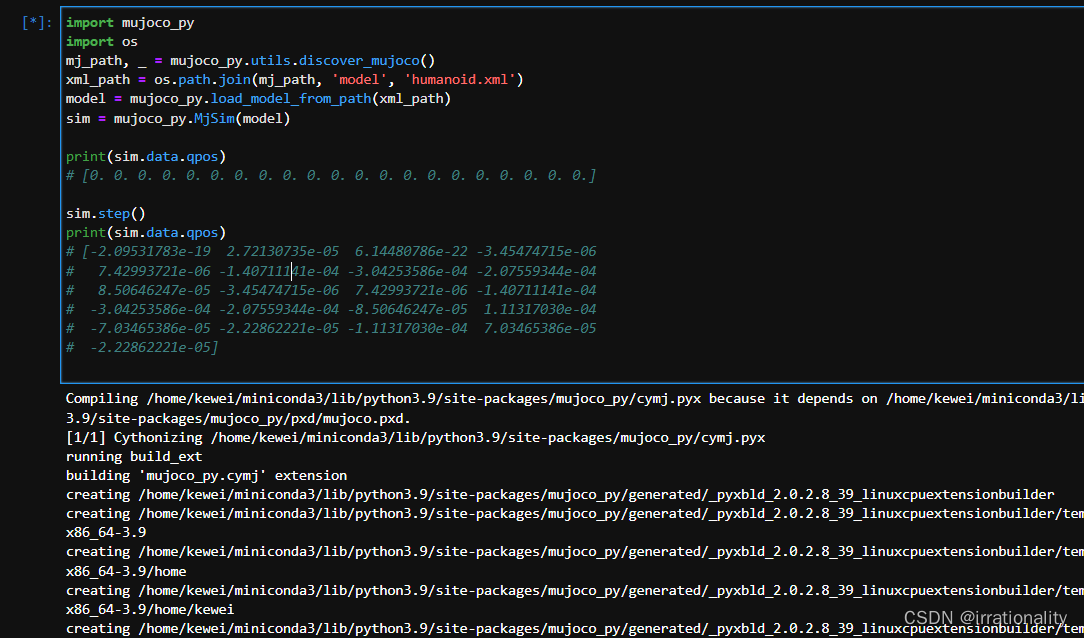Click the [*]: cell execution prompt

[37, 23]
